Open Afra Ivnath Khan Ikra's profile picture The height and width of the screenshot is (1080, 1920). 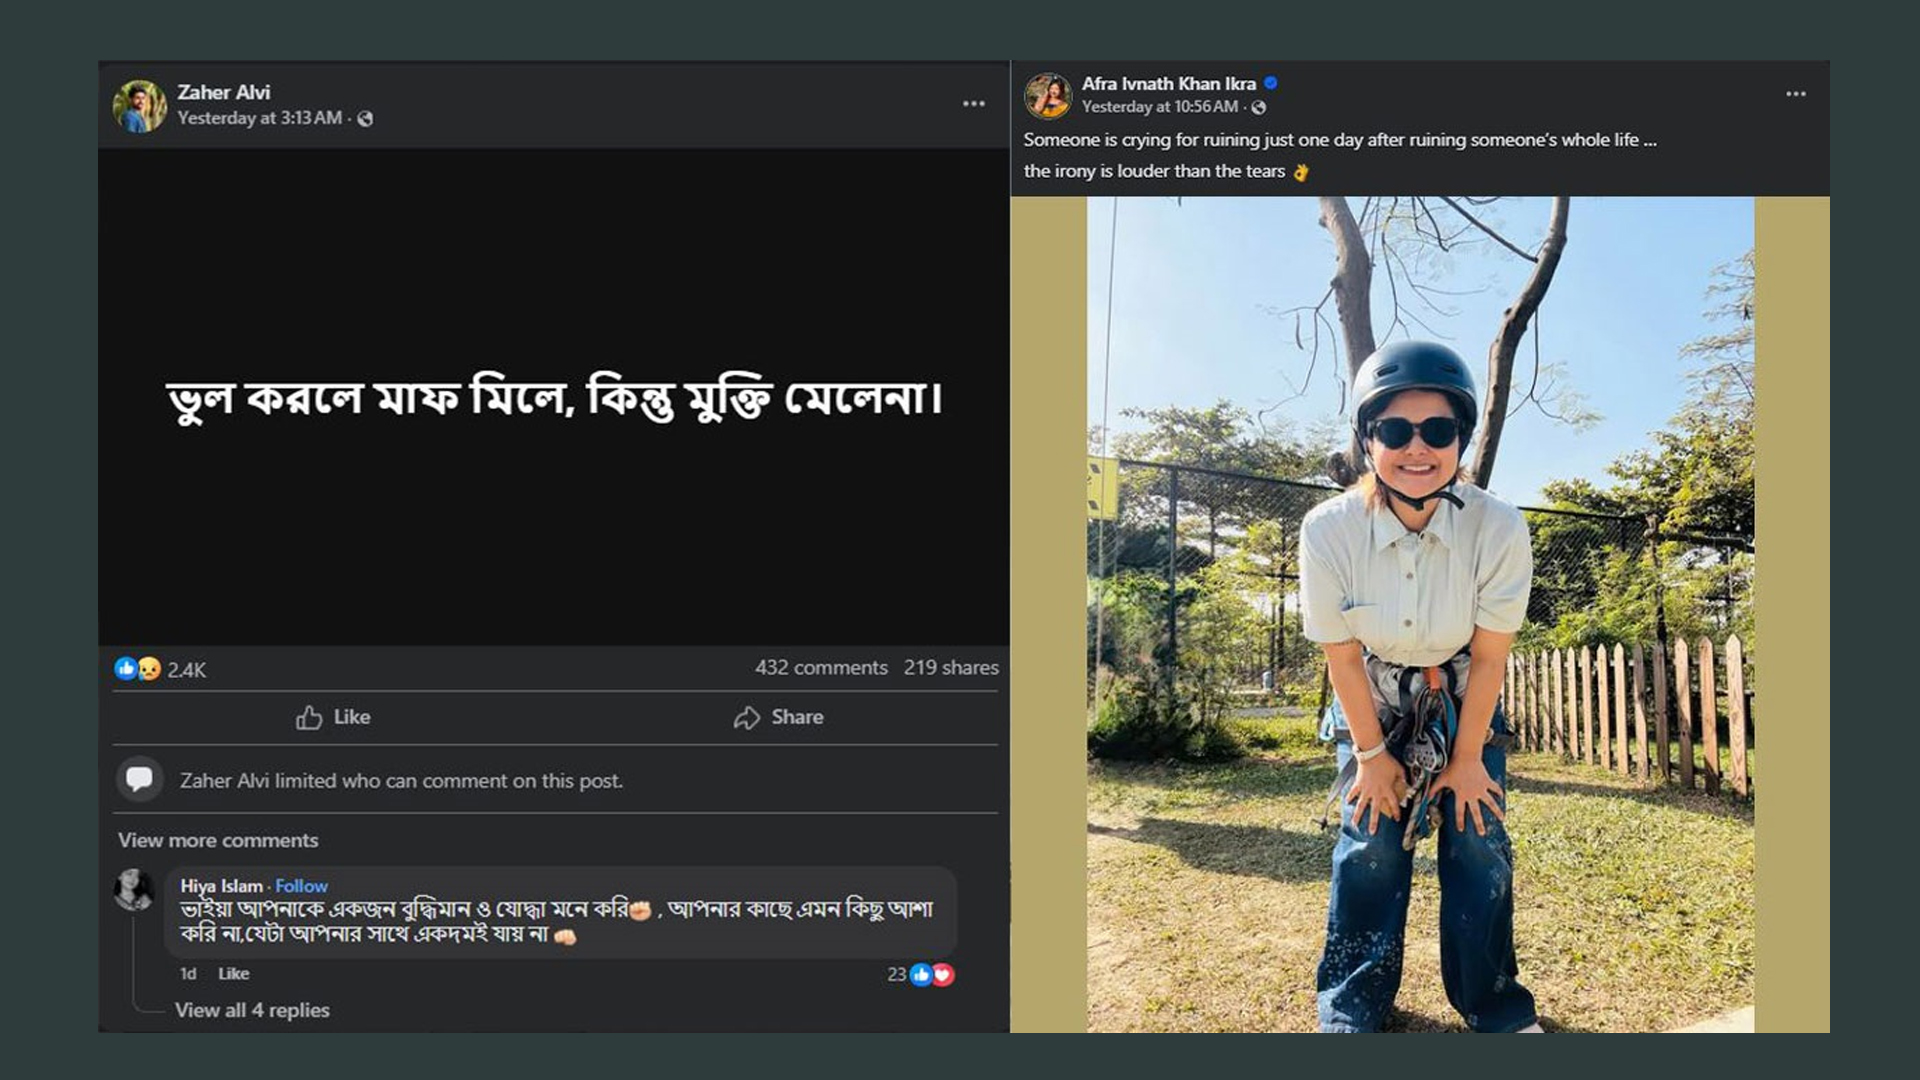(x=1047, y=96)
